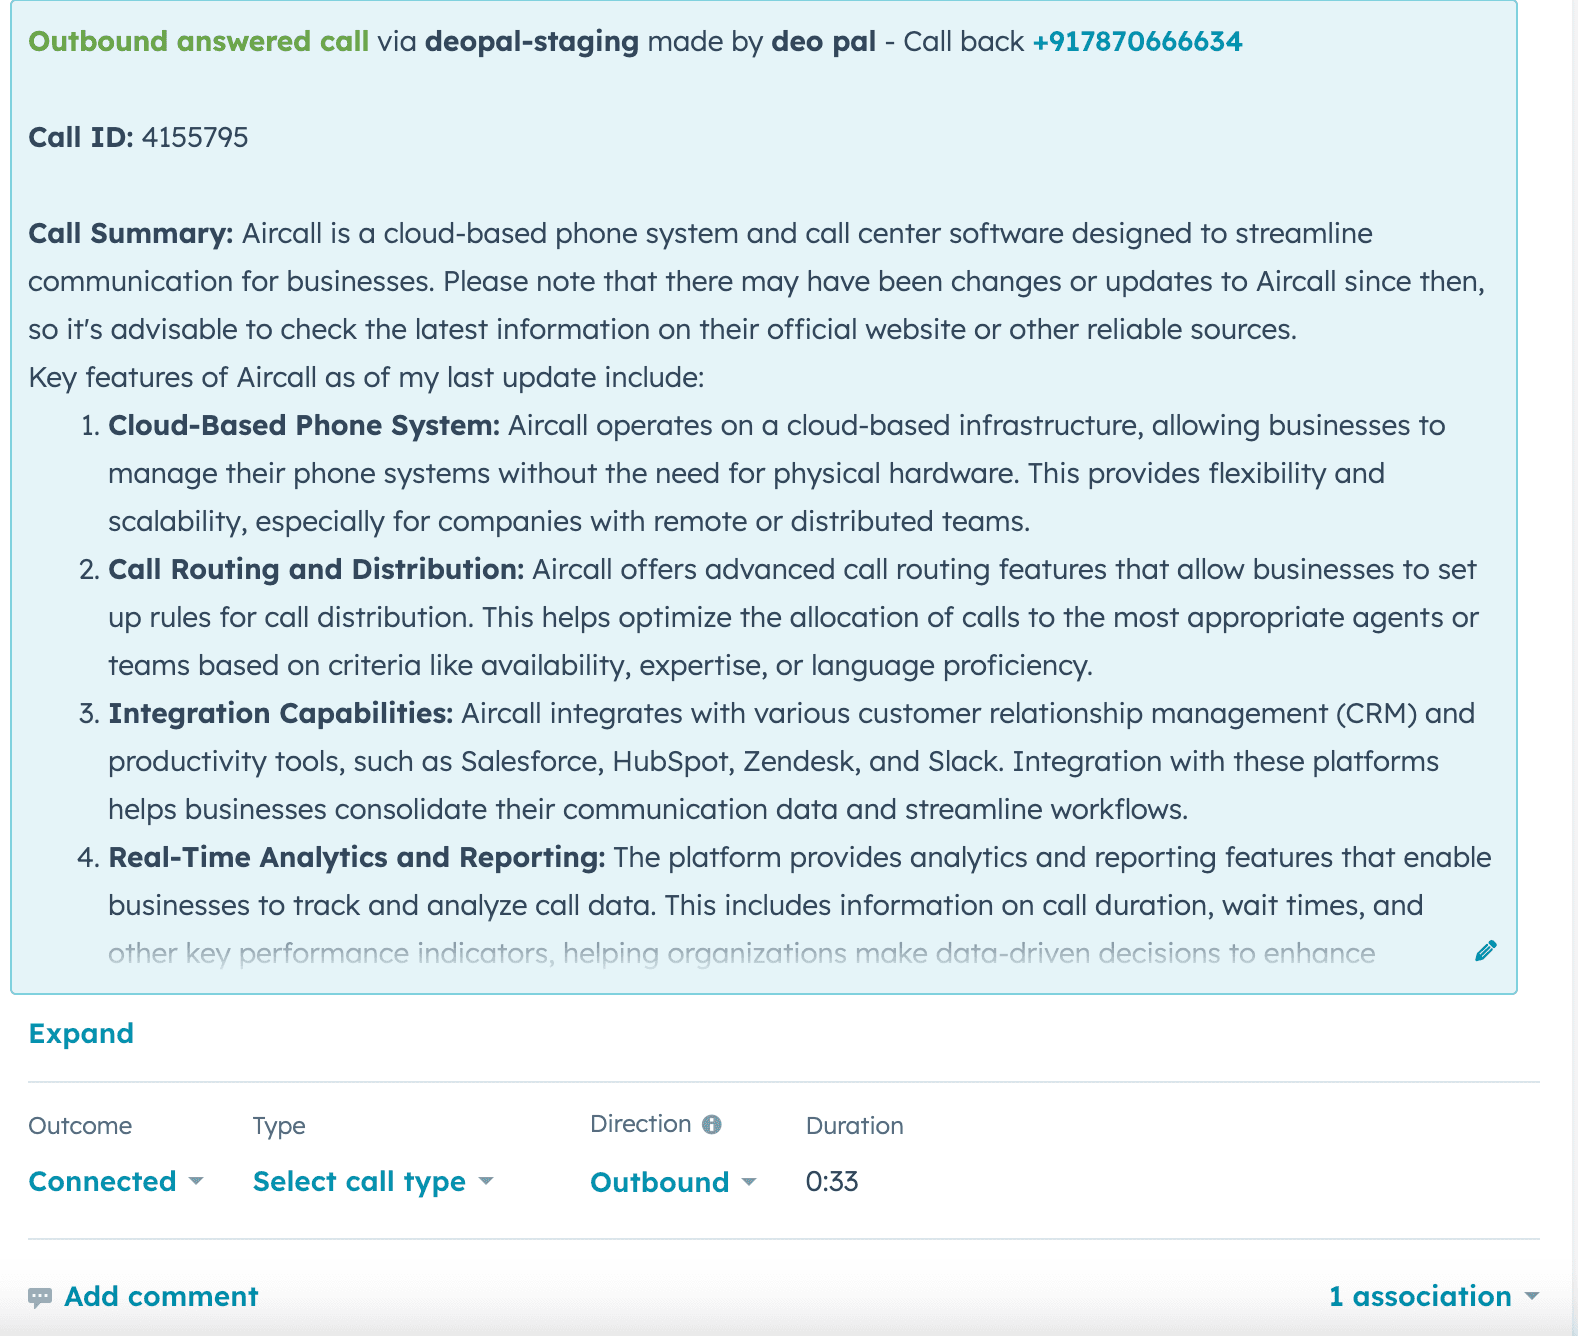Click the comment bubble icon beside Add comment
Screen dimensions: 1578x1336
(x=40, y=1296)
